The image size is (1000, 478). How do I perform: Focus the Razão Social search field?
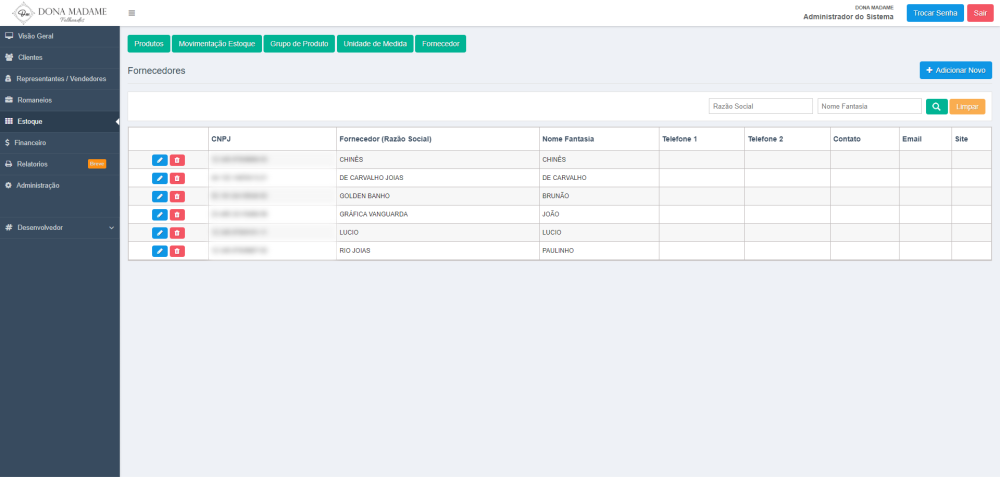760,106
